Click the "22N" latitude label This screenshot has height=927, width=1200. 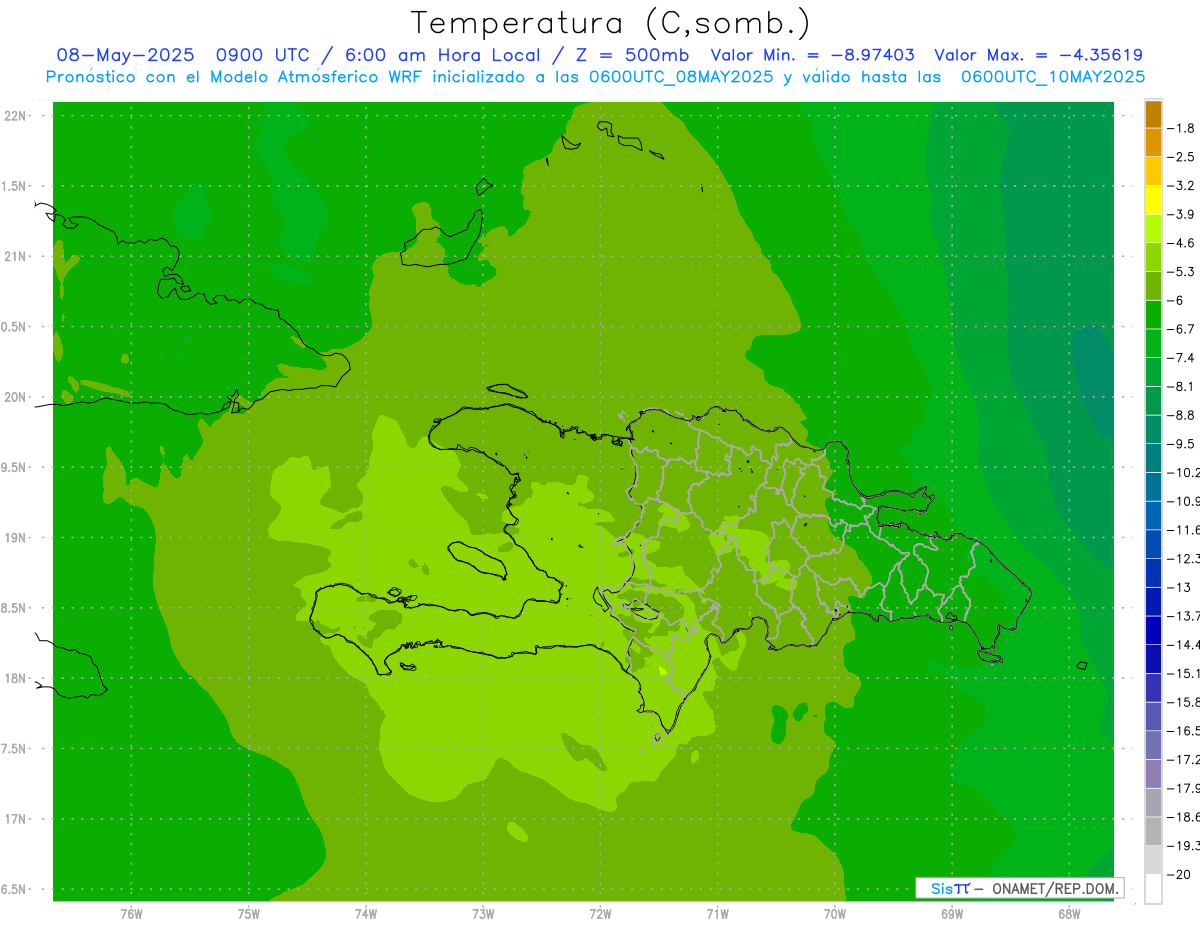point(15,116)
